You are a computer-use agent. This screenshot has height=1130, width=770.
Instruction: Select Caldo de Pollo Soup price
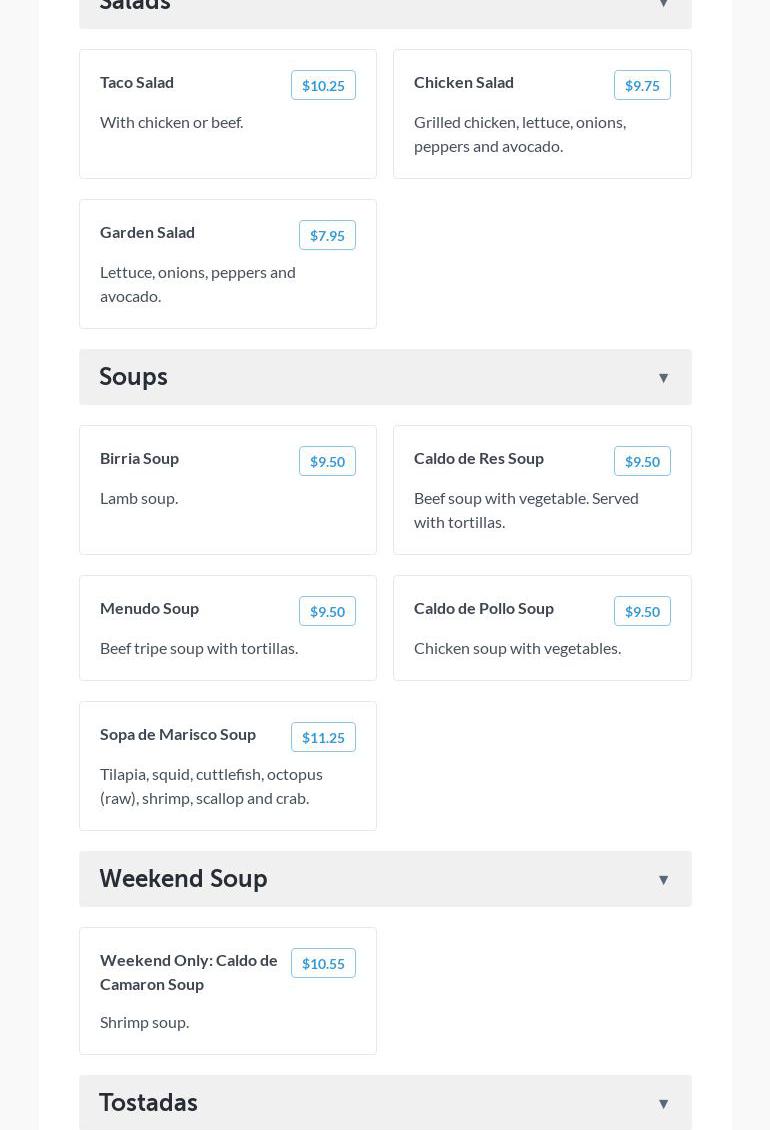pyautogui.click(x=642, y=611)
